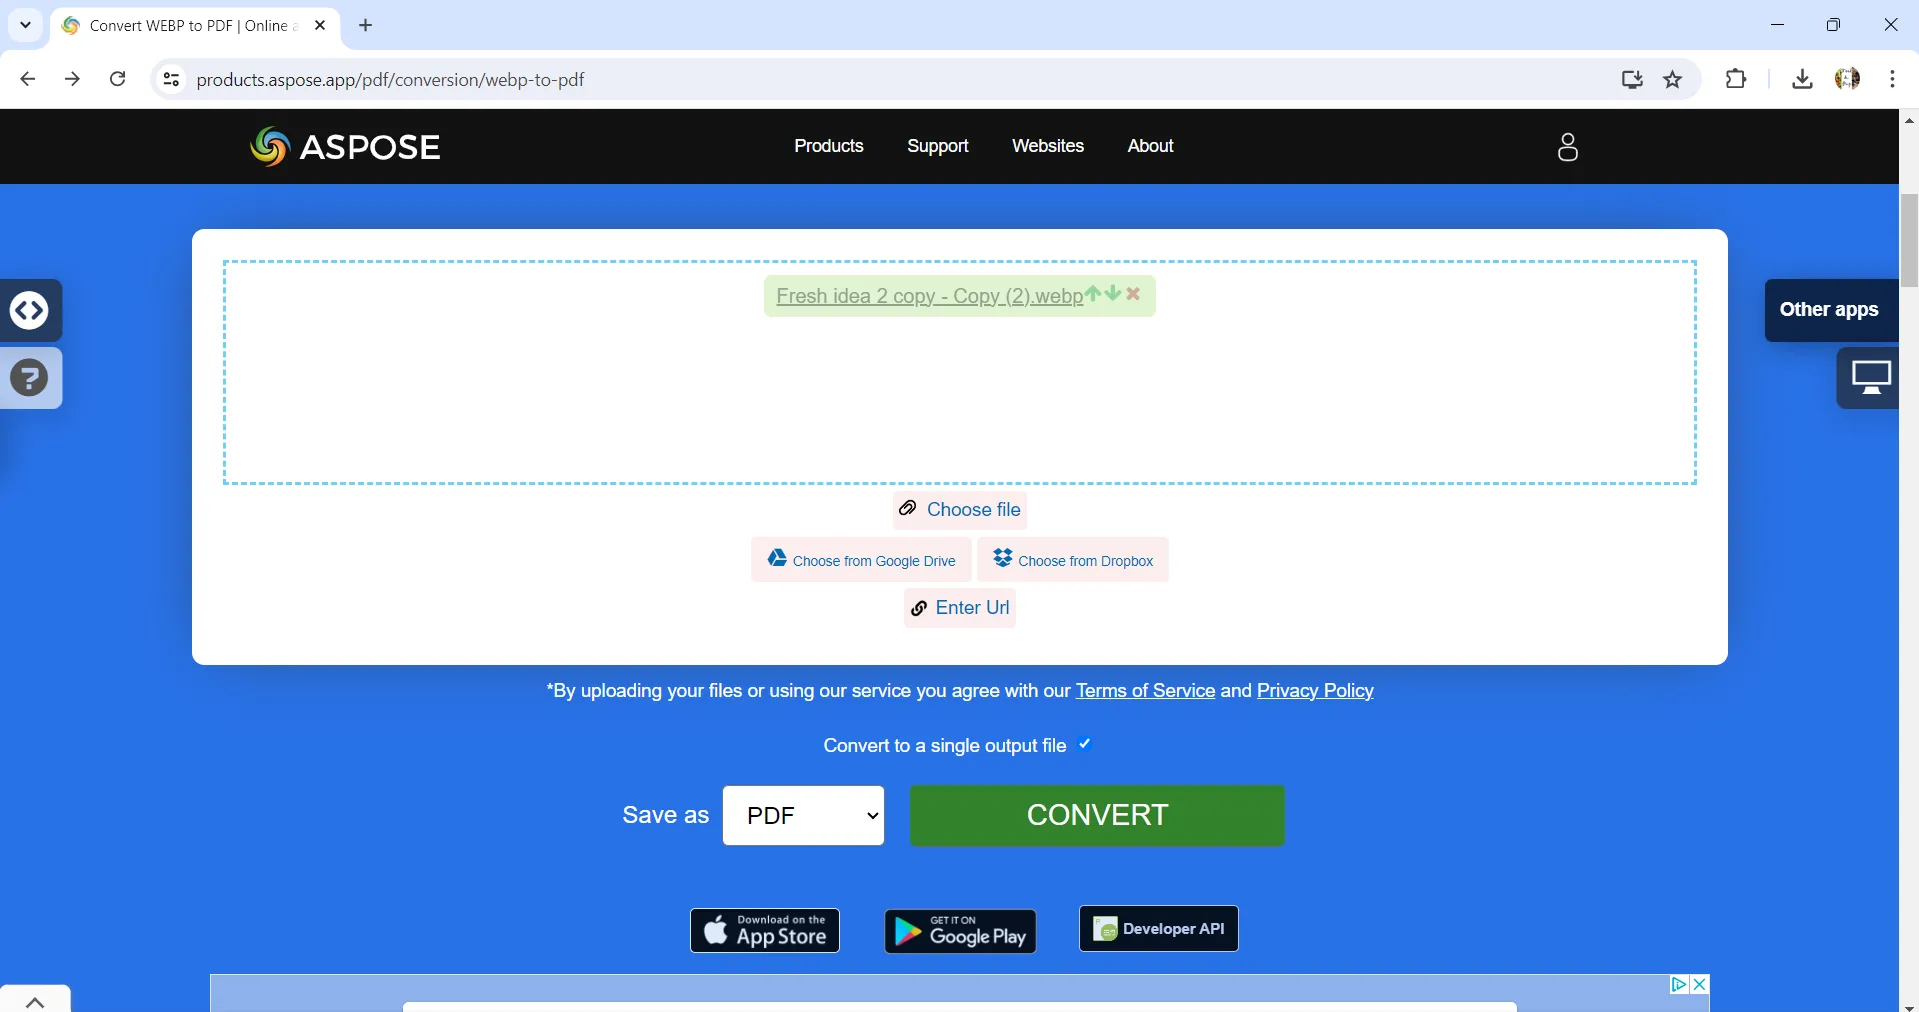Toggle bookmark star for this page
The image size is (1919, 1012).
1672,79
